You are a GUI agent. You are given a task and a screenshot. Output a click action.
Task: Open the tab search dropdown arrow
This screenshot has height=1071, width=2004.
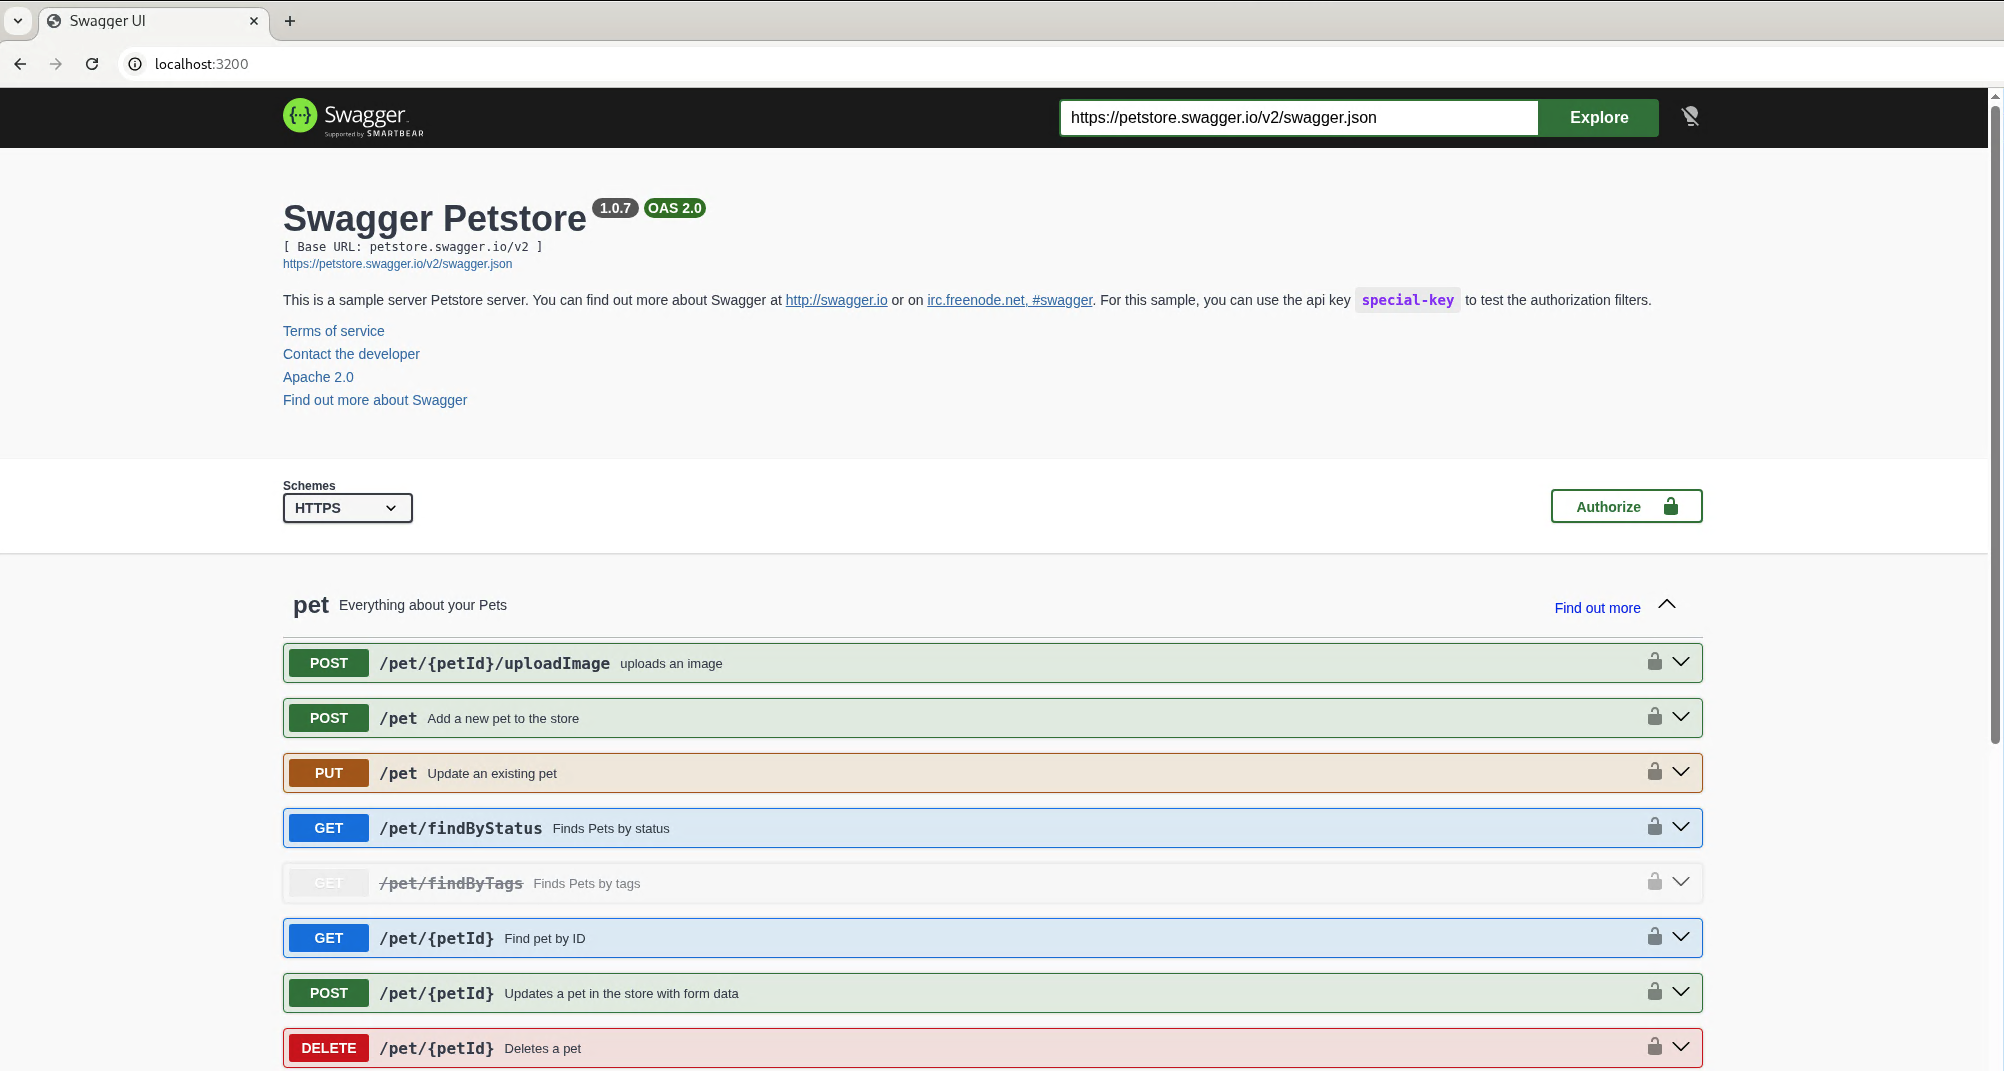coord(18,21)
